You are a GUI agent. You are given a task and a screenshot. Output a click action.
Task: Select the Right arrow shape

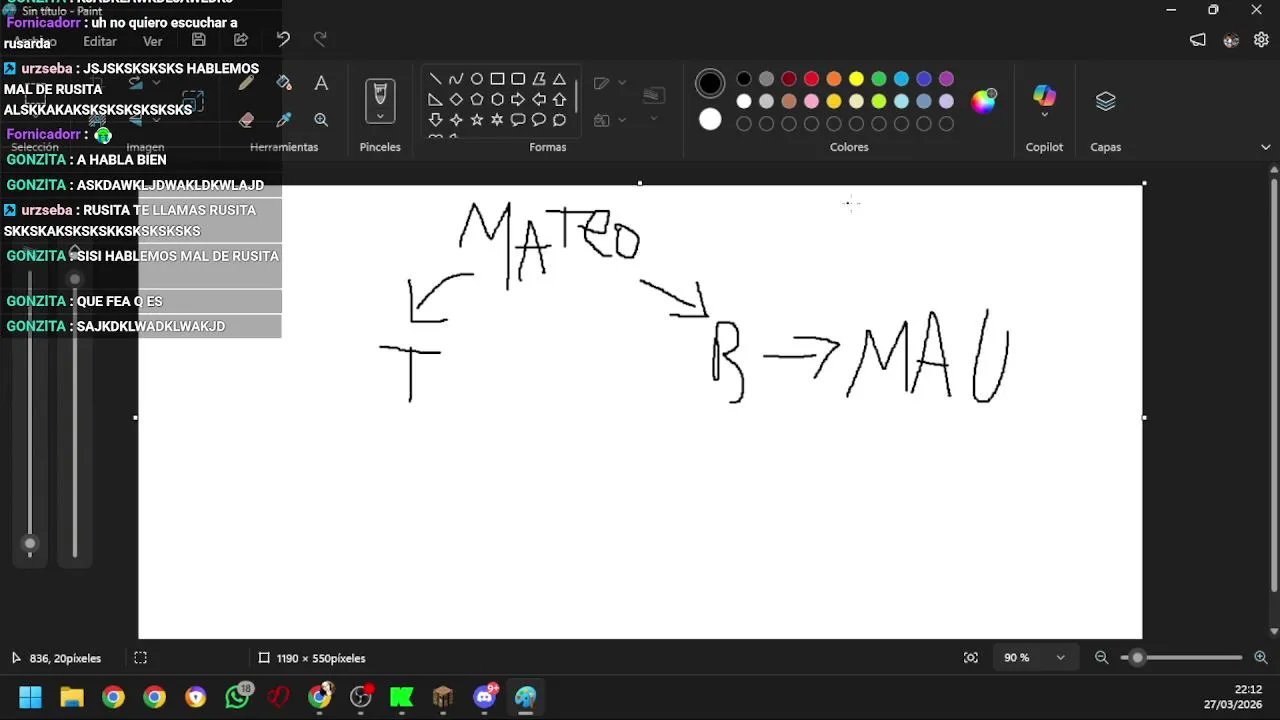coord(518,100)
